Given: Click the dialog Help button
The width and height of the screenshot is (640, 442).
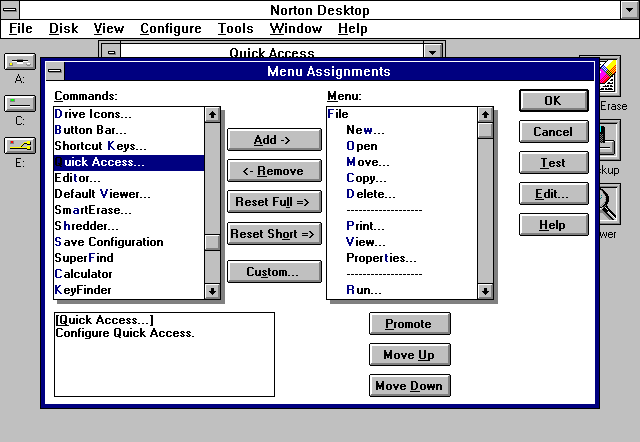Looking at the screenshot, I should point(553,224).
